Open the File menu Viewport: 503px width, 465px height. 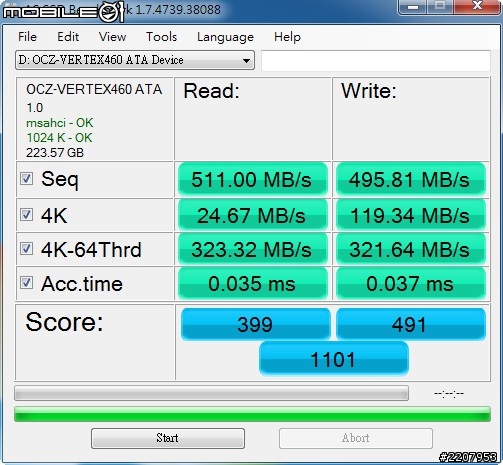(27, 37)
